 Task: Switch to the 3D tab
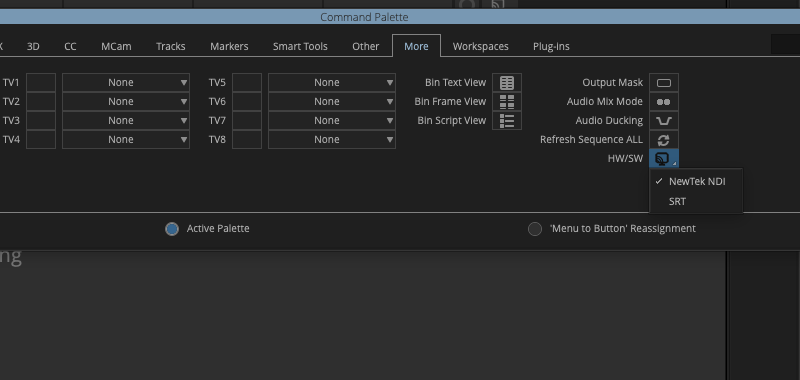[33, 46]
